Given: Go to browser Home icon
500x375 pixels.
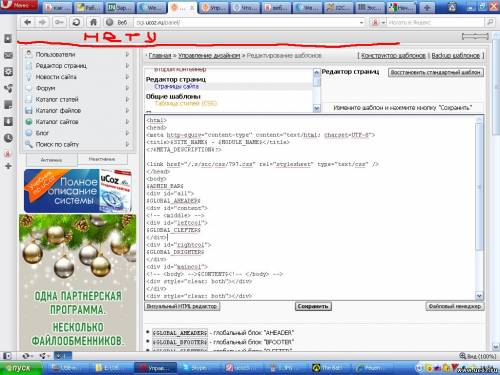Looking at the screenshot, I should pyautogui.click(x=93, y=22).
